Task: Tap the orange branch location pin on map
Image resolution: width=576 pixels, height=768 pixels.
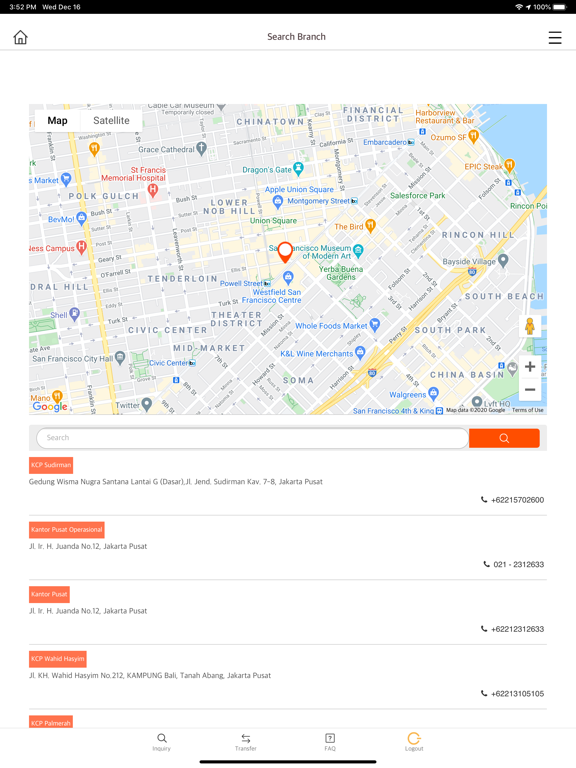Action: [285, 252]
